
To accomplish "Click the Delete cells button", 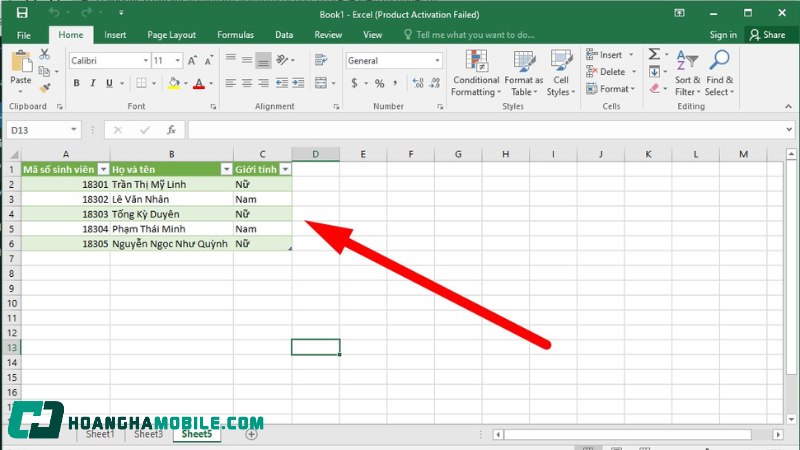I will click(606, 71).
